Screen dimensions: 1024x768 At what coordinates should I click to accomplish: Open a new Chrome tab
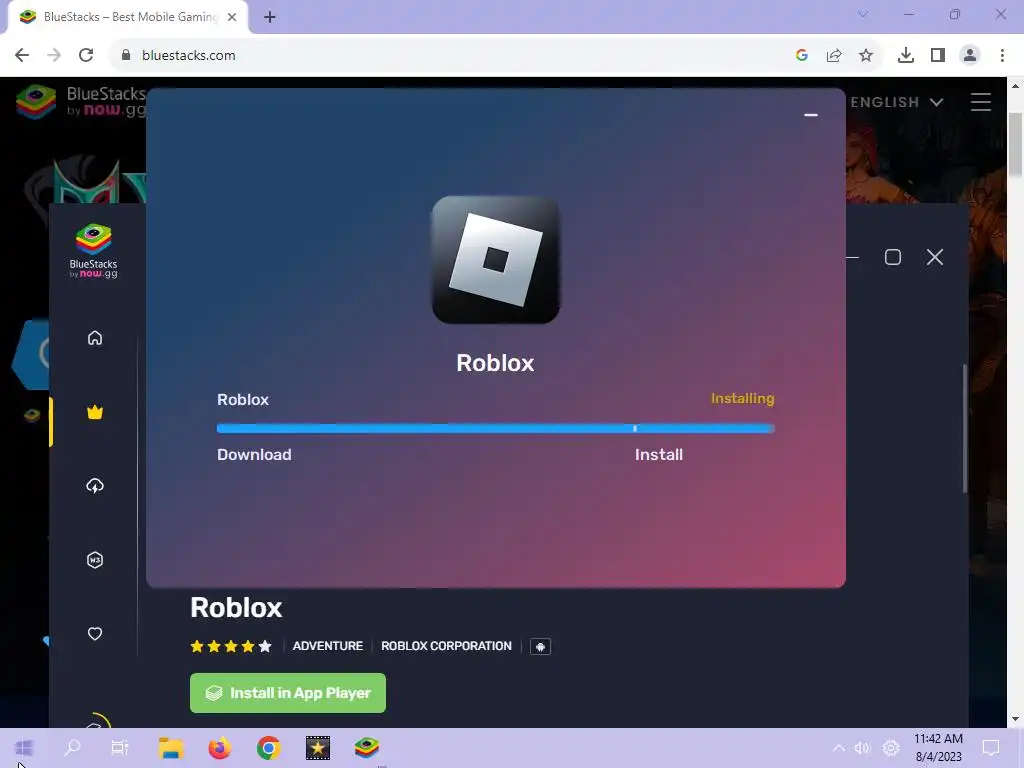pos(270,18)
